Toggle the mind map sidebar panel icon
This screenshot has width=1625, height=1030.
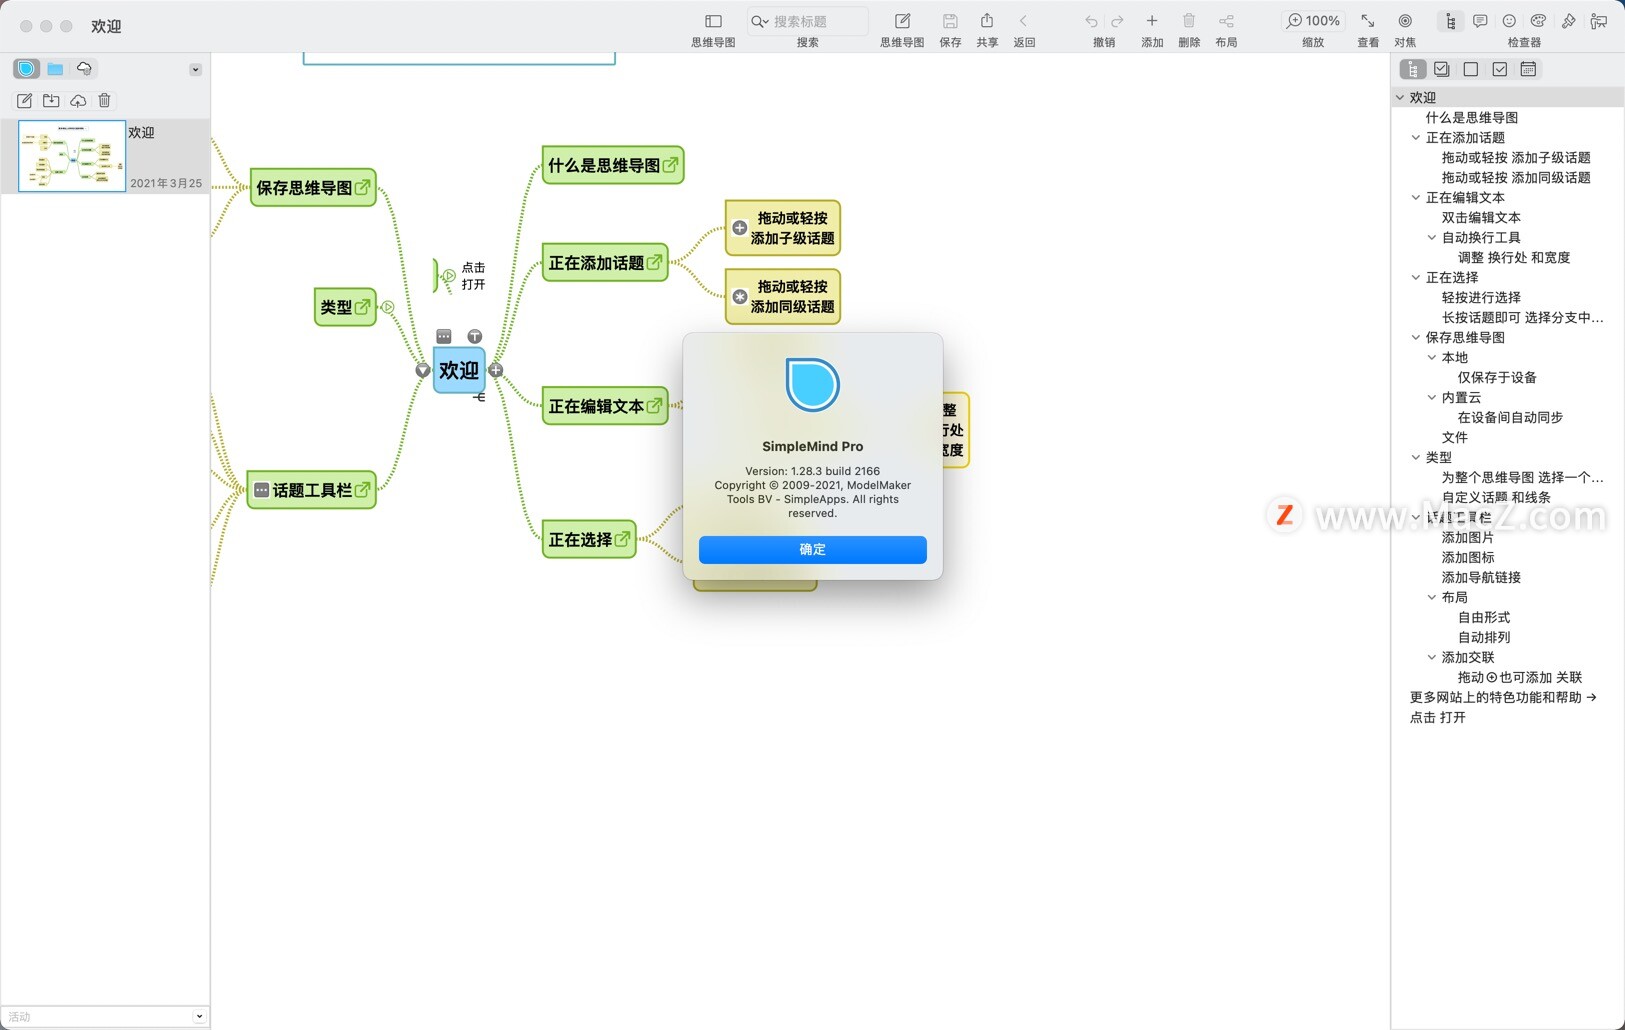pyautogui.click(x=713, y=21)
